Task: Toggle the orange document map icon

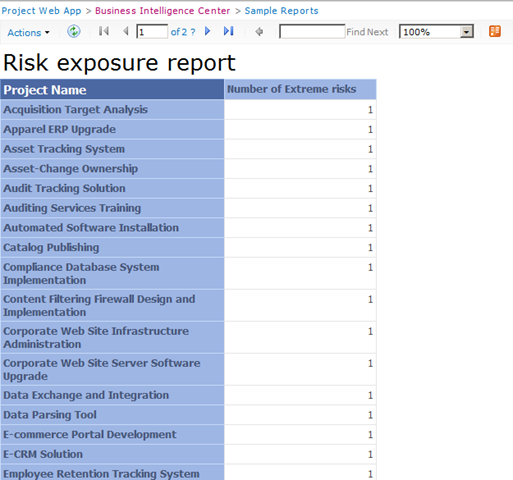Action: coord(495,31)
